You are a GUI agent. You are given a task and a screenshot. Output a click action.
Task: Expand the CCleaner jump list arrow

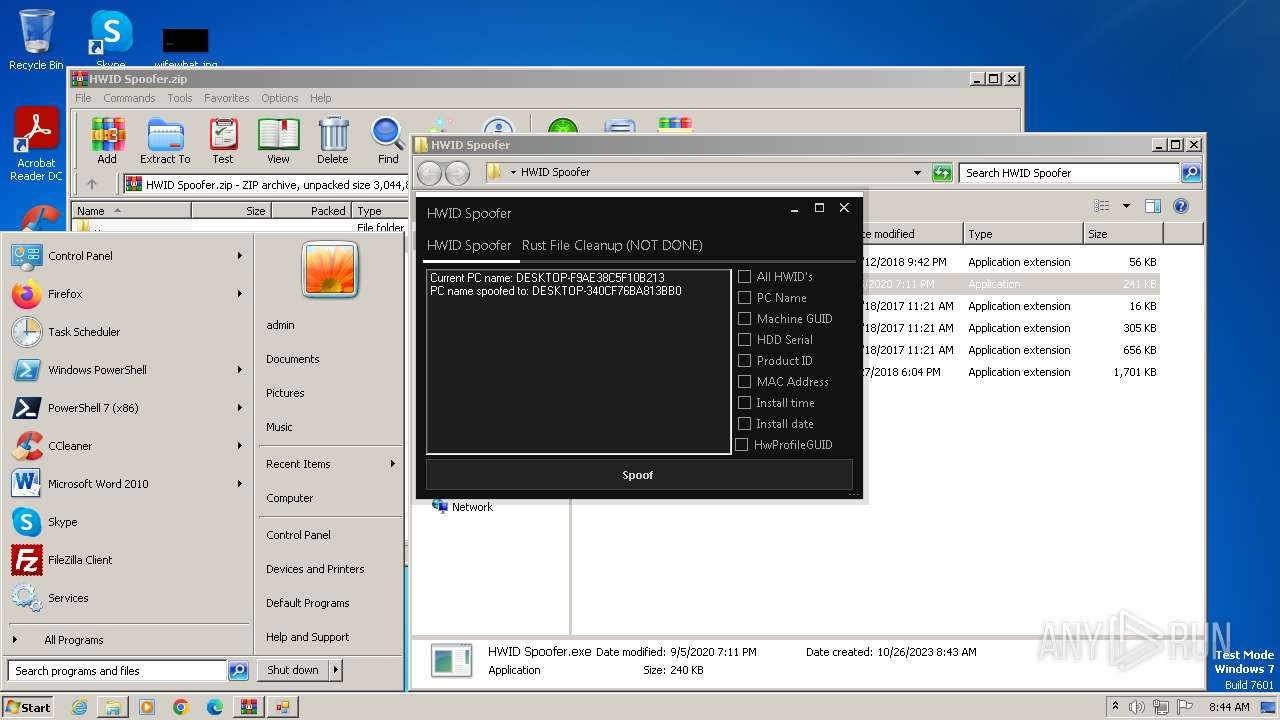[240, 446]
